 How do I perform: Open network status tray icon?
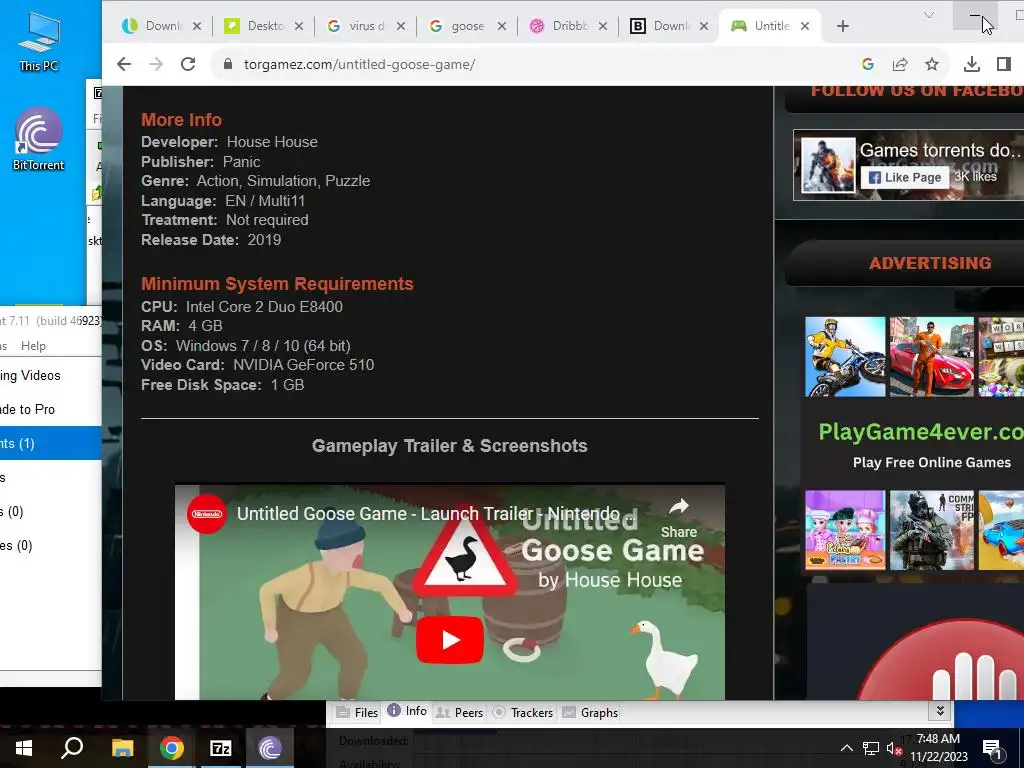click(871, 748)
